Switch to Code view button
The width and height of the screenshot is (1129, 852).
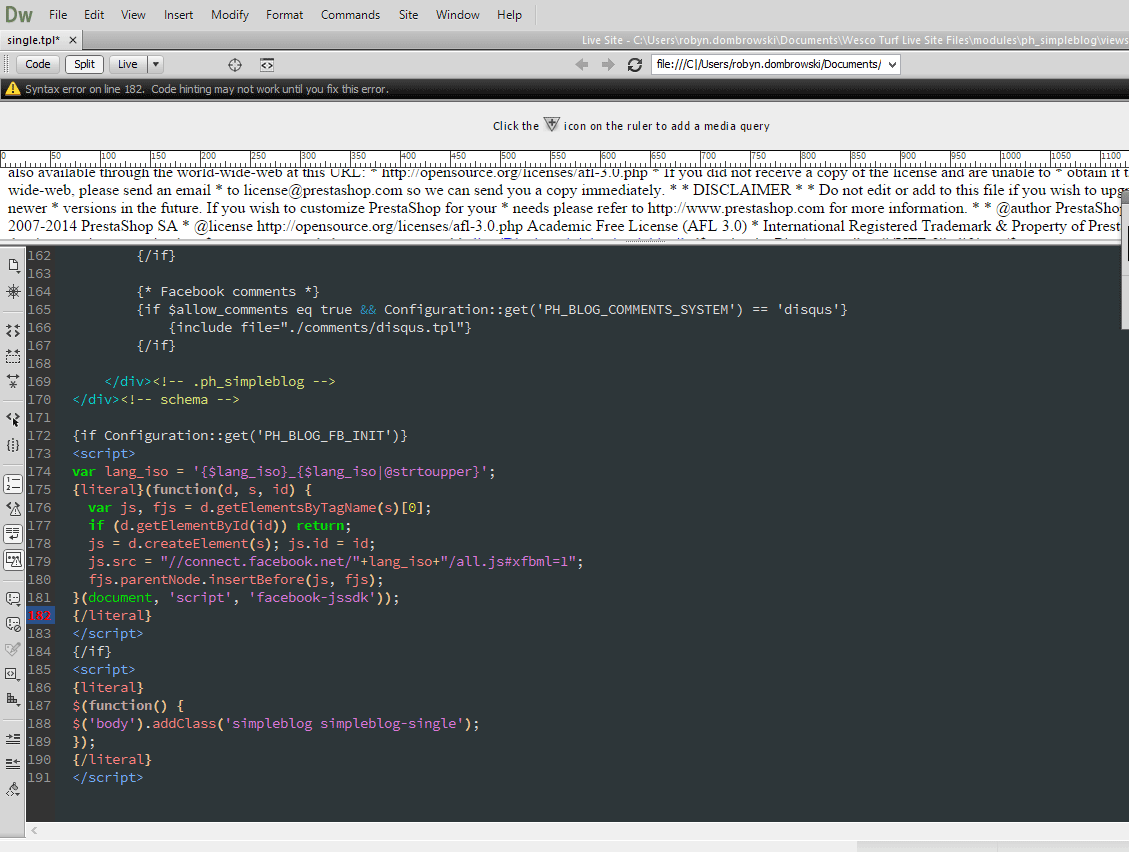(38, 65)
